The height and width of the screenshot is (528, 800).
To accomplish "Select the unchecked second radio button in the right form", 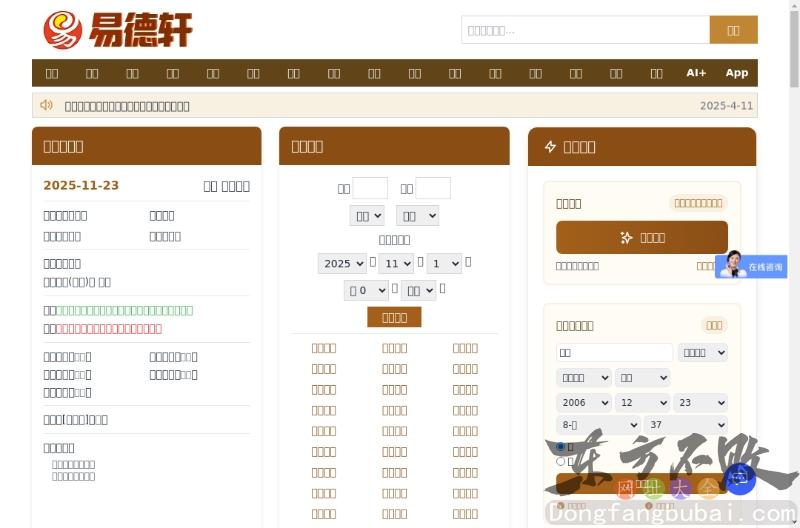I will point(560,461).
